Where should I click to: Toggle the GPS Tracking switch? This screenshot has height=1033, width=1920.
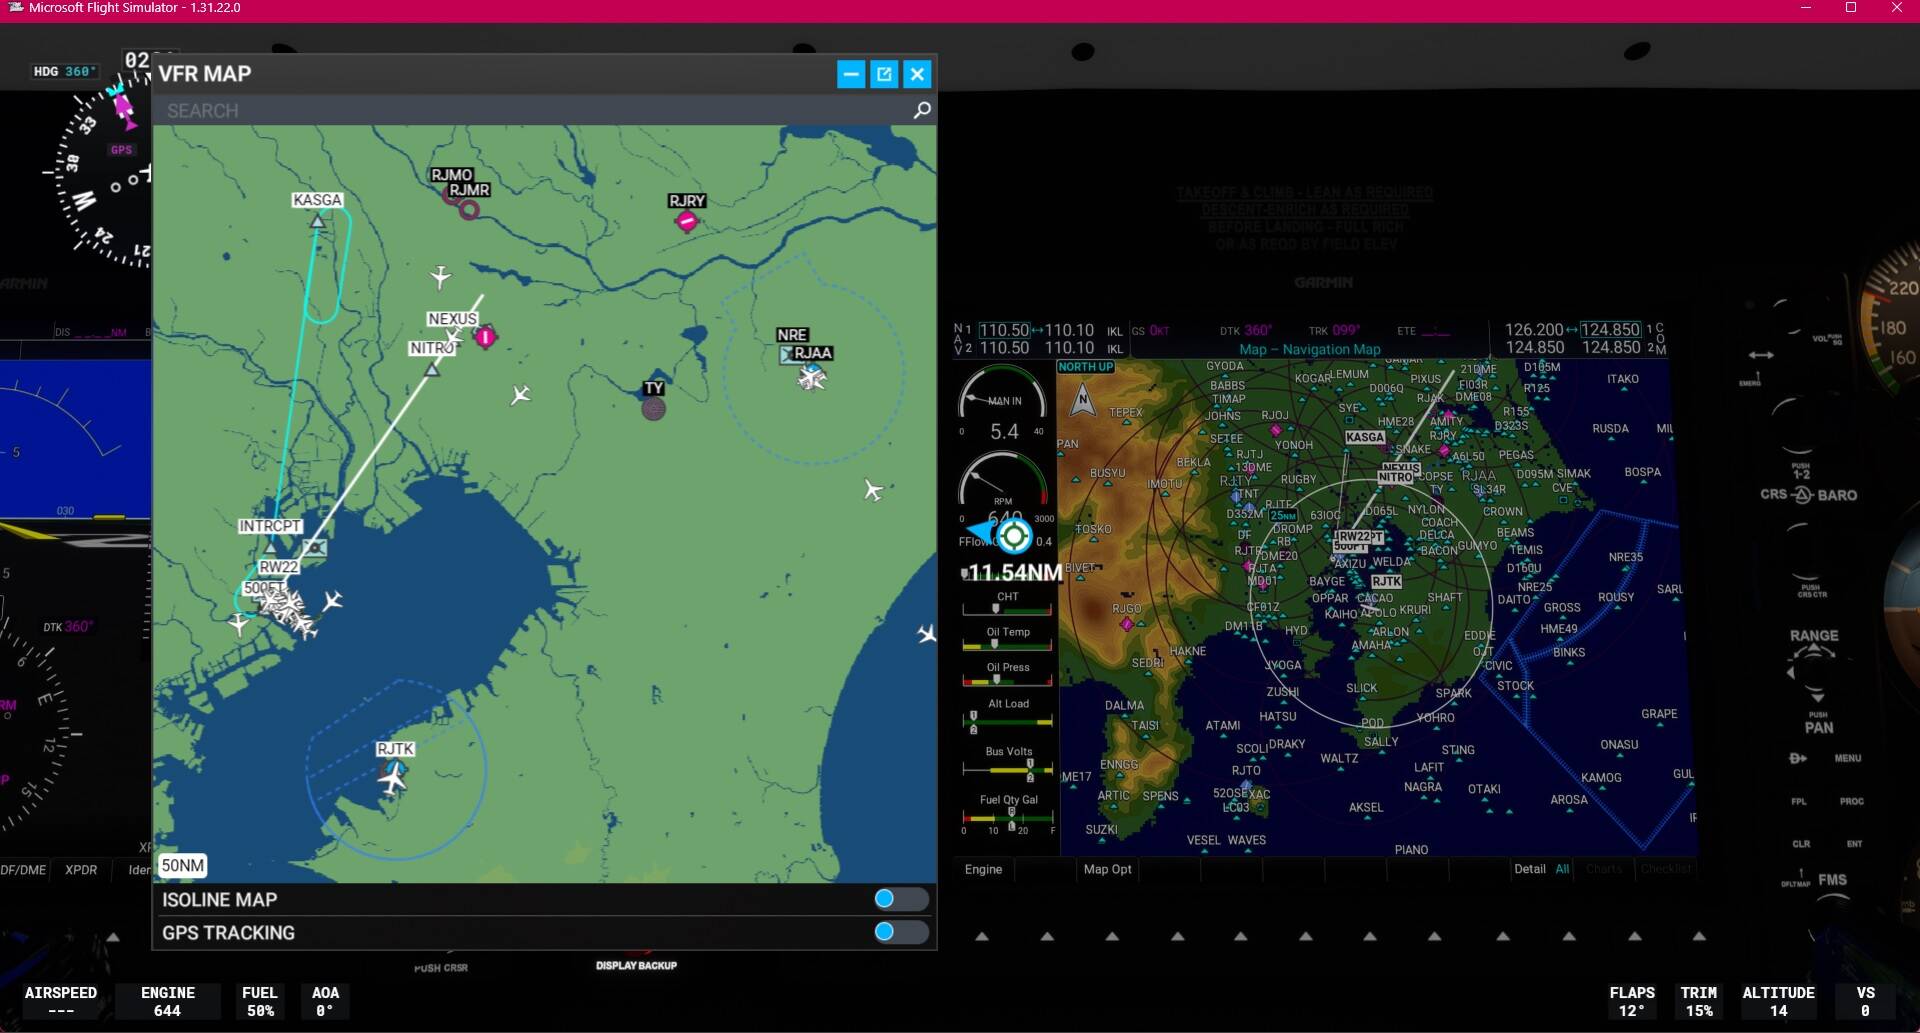900,932
